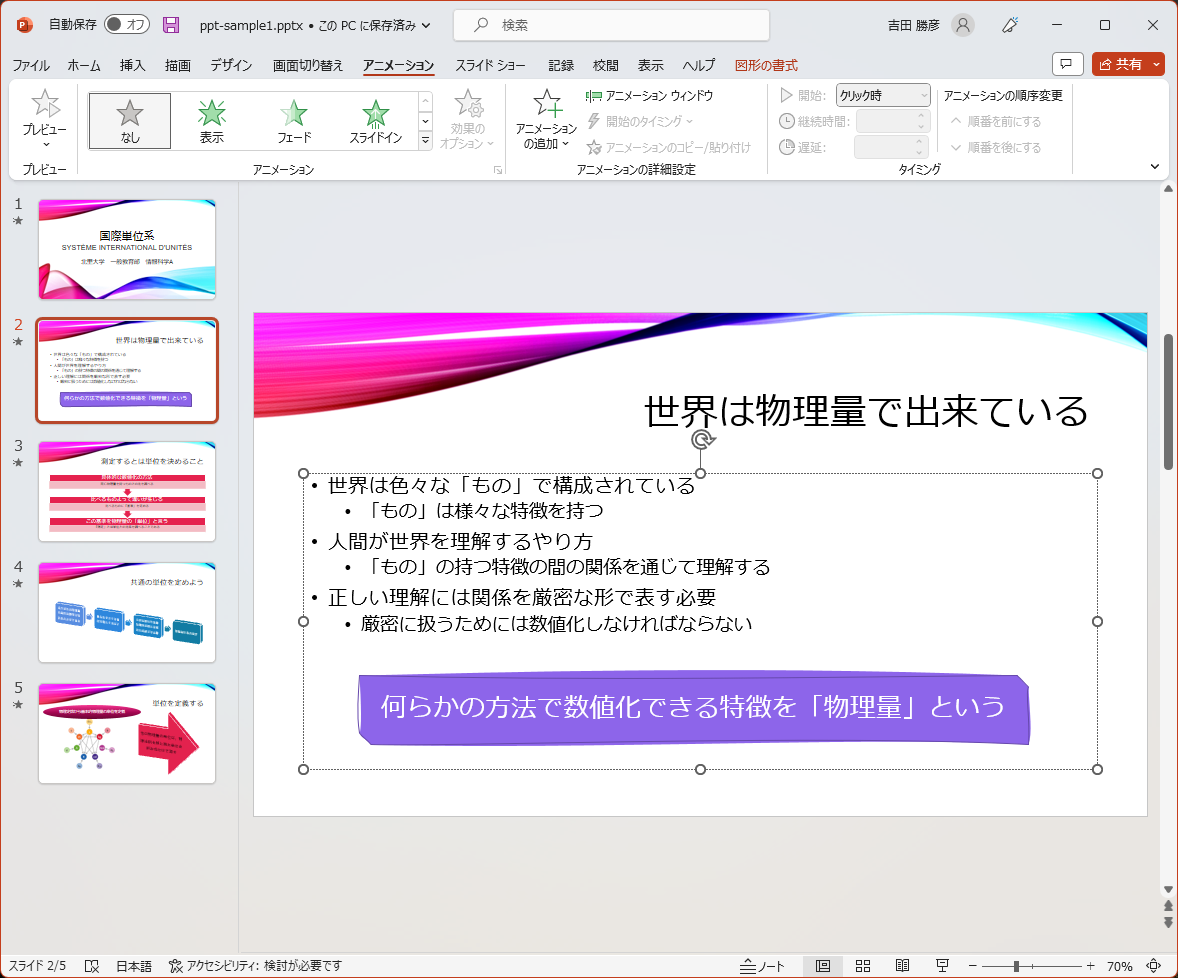Open the Animation Window pane
This screenshot has width=1178, height=978.
point(650,96)
